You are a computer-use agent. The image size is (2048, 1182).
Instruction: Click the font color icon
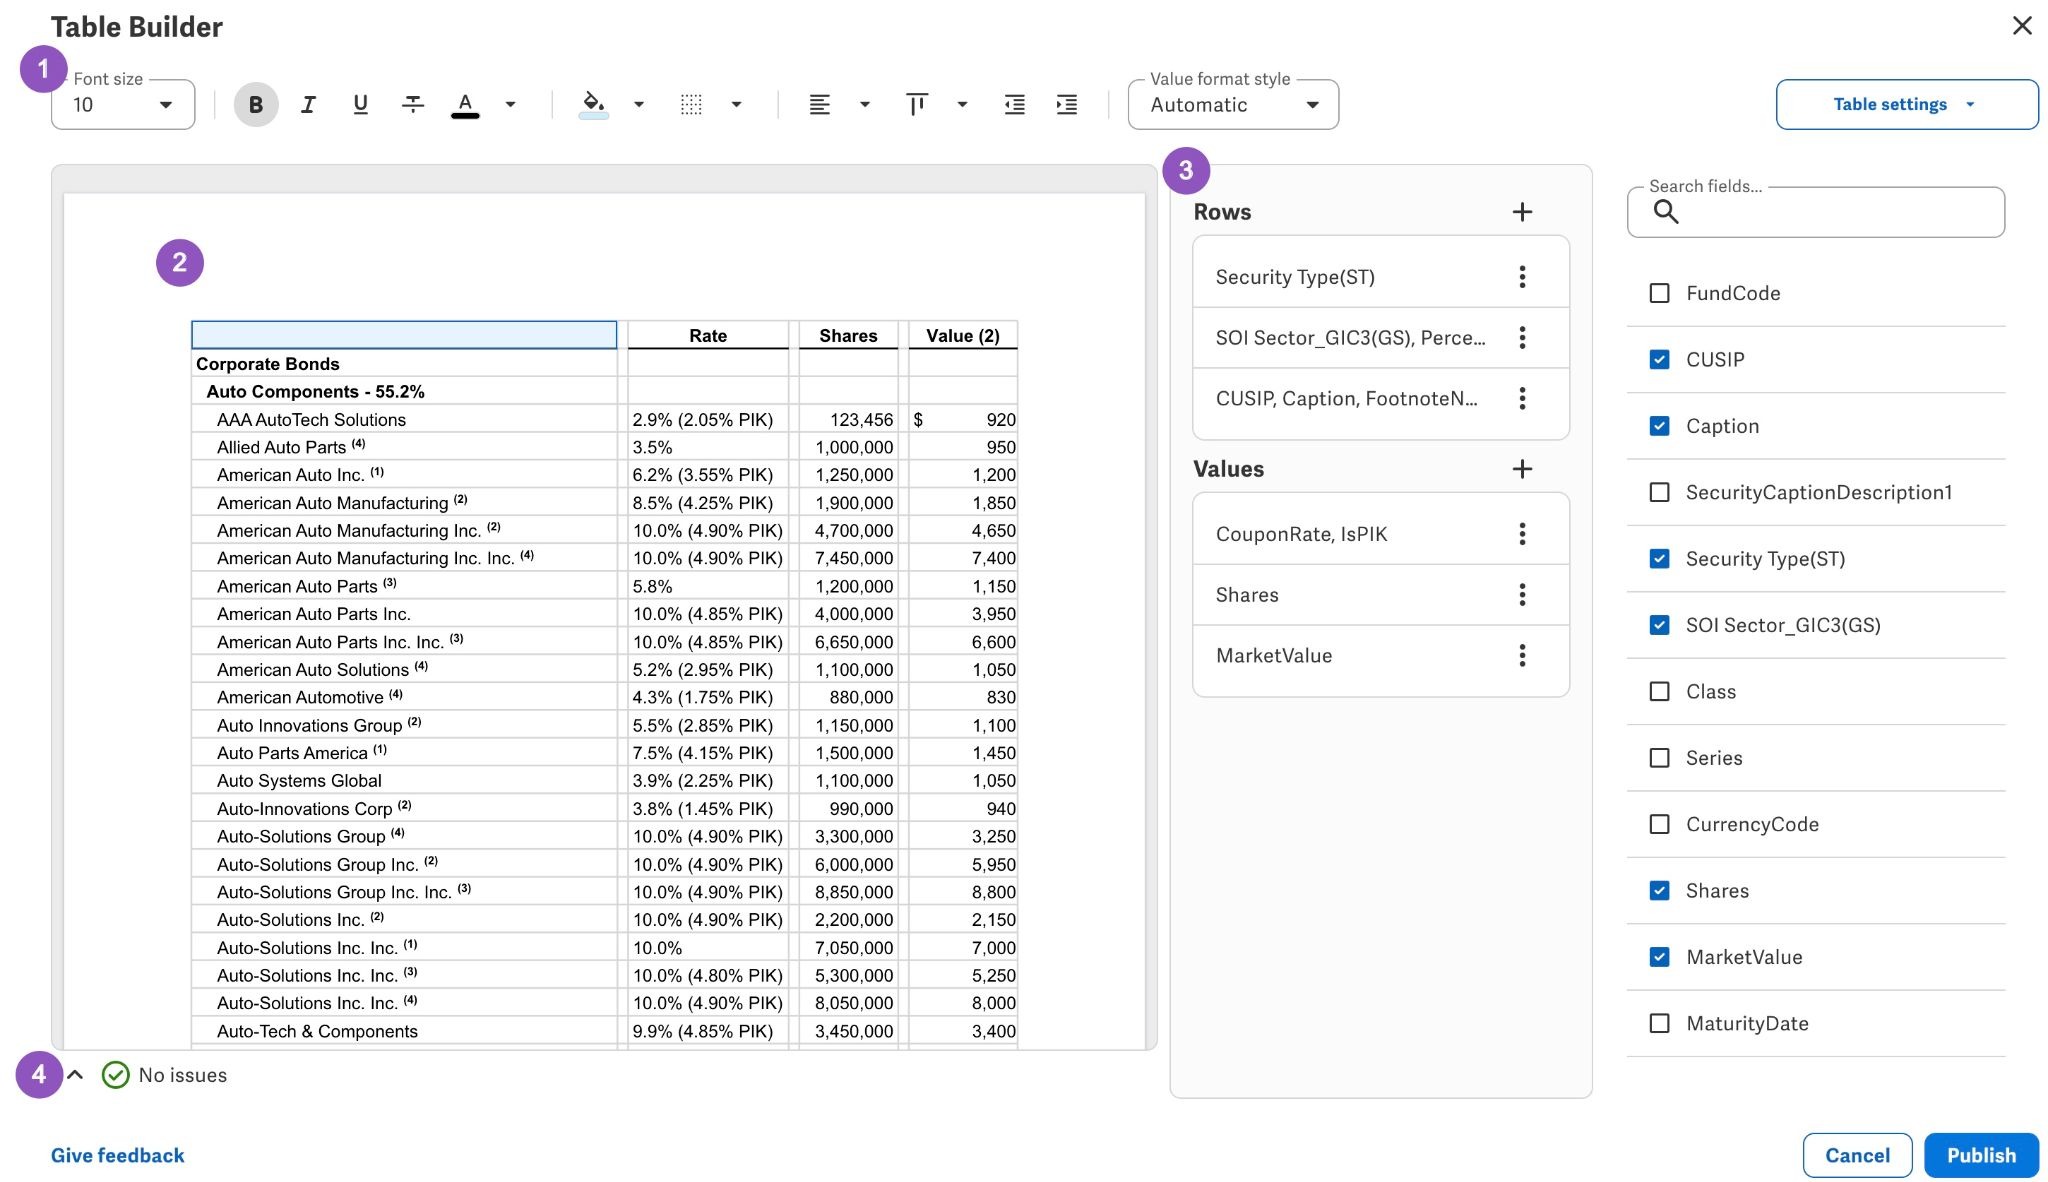click(x=465, y=104)
